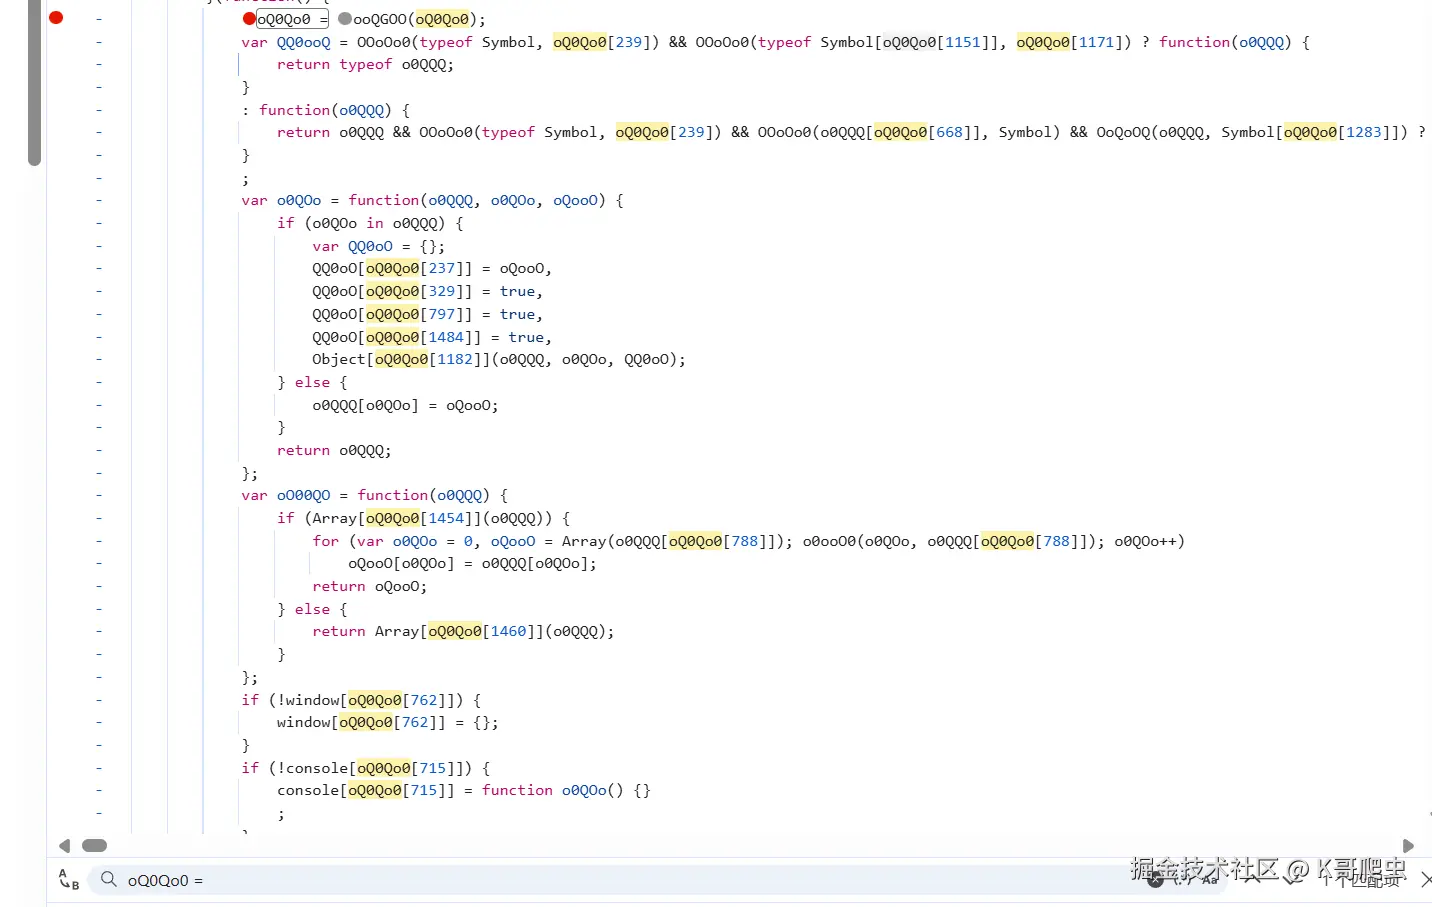This screenshot has width=1432, height=907.
Task: Click the horizontal scrollbar thumb
Action: click(x=95, y=846)
